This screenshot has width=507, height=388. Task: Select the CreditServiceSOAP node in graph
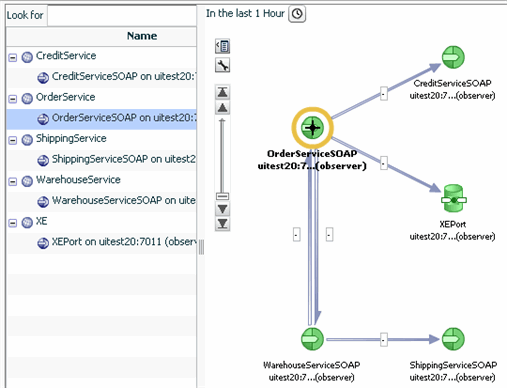453,57
